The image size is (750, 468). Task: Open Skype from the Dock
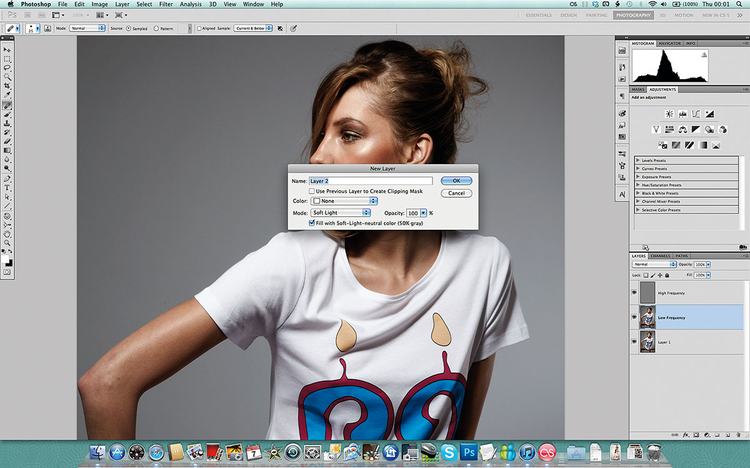click(x=449, y=452)
